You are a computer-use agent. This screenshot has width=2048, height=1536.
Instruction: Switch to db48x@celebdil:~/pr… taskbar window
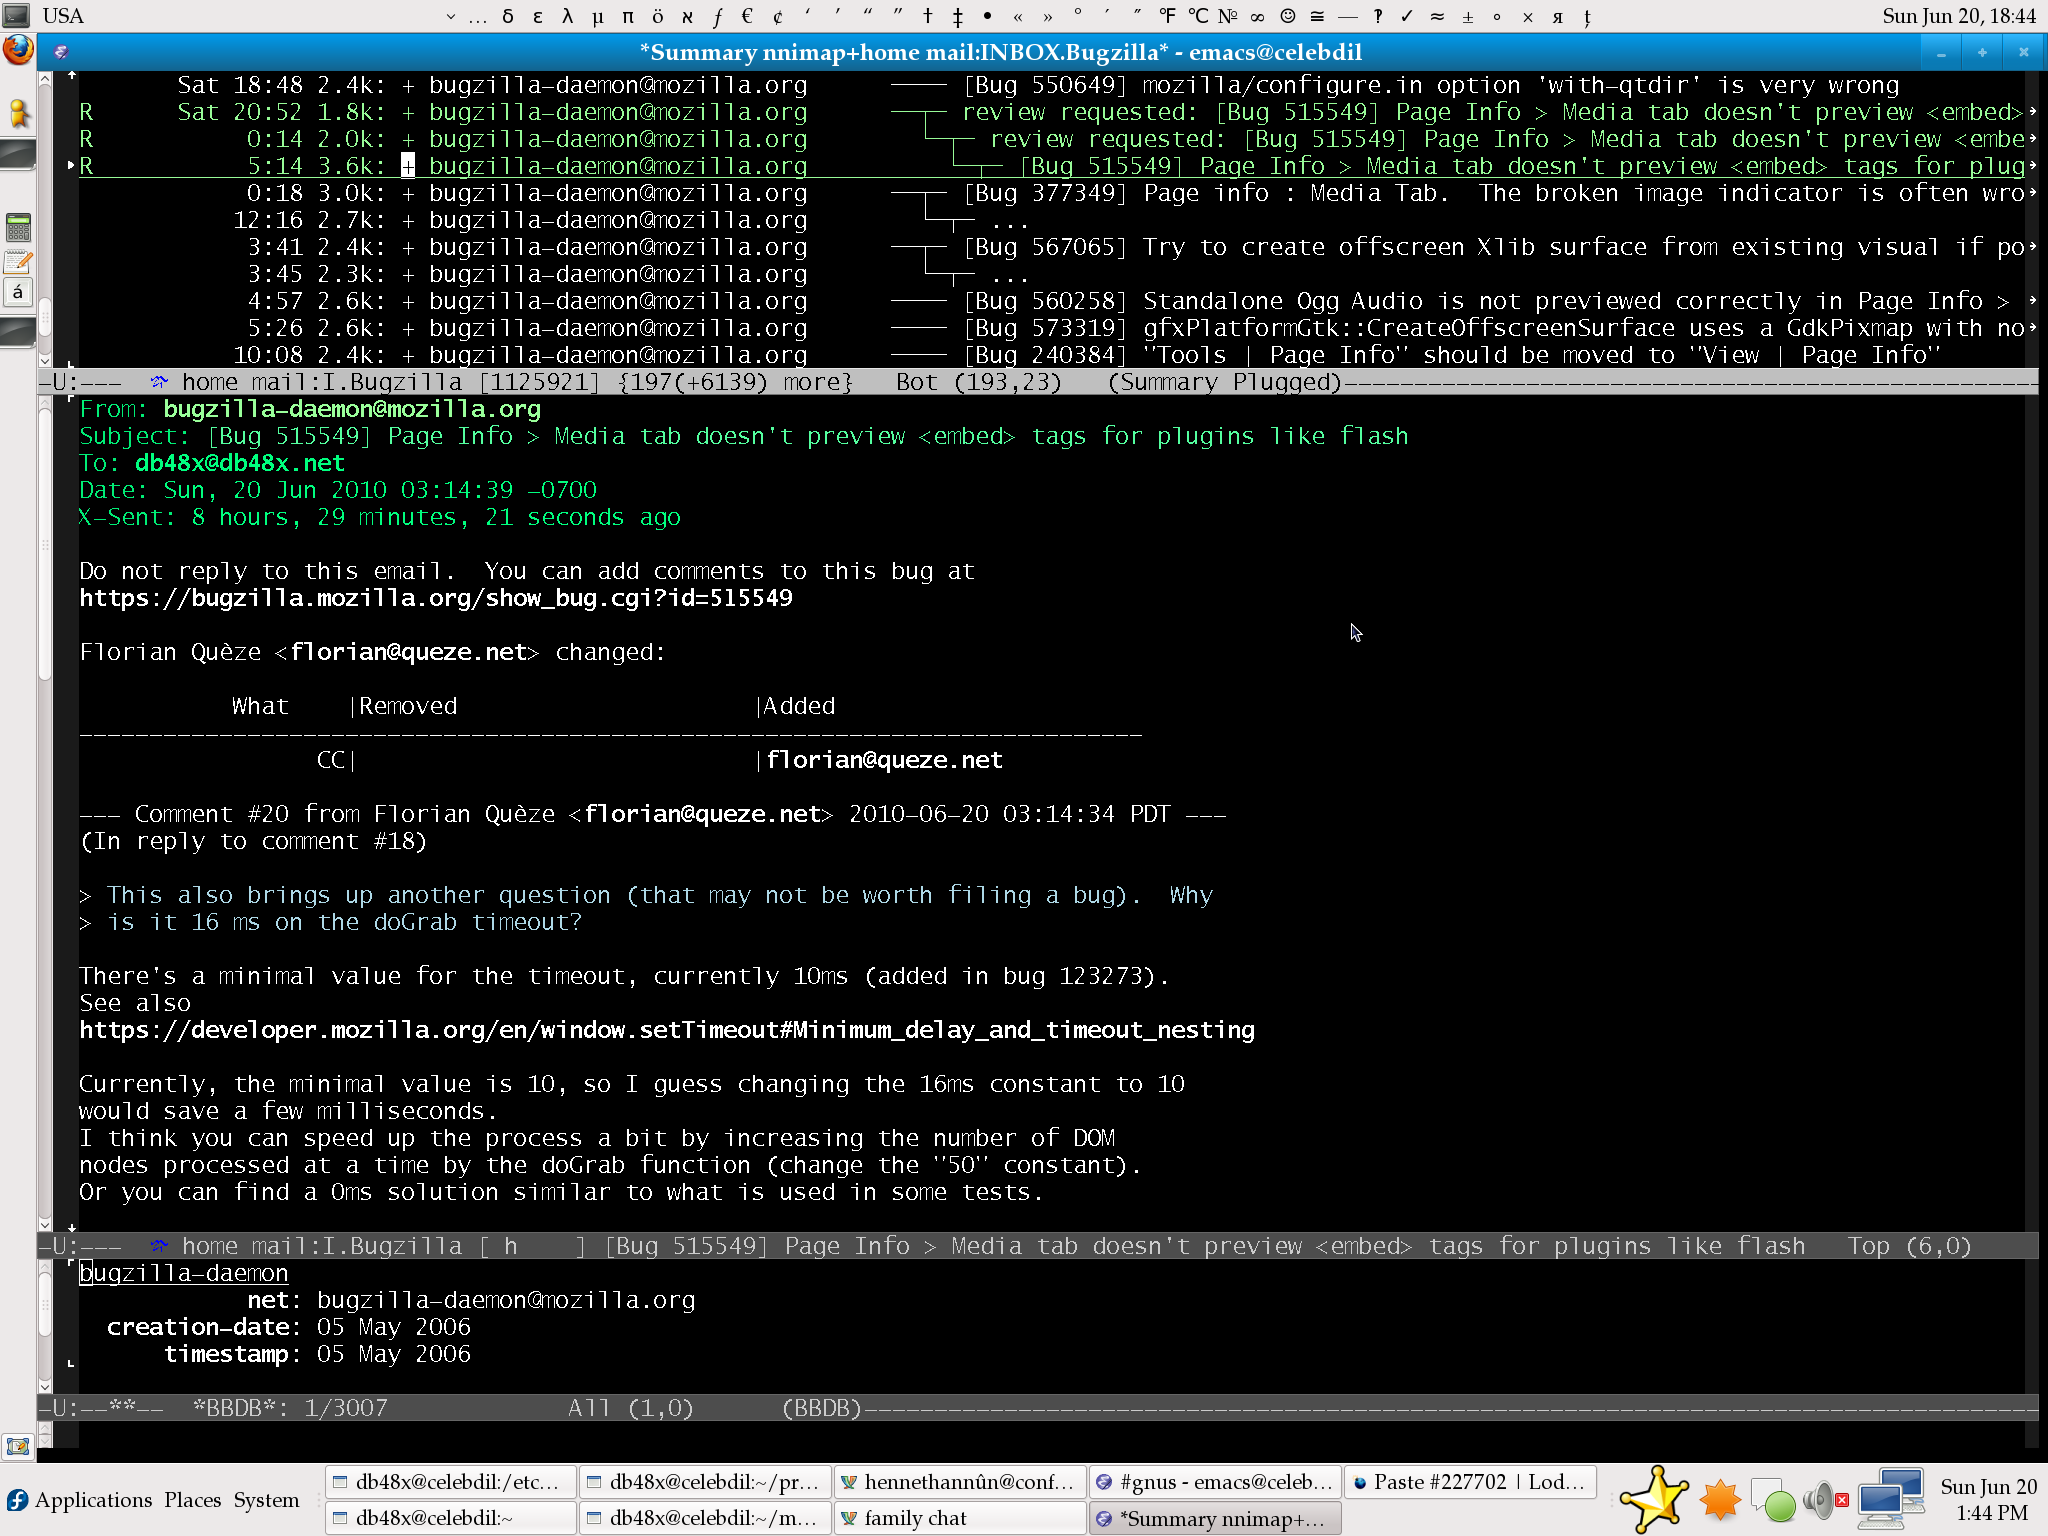(705, 1482)
